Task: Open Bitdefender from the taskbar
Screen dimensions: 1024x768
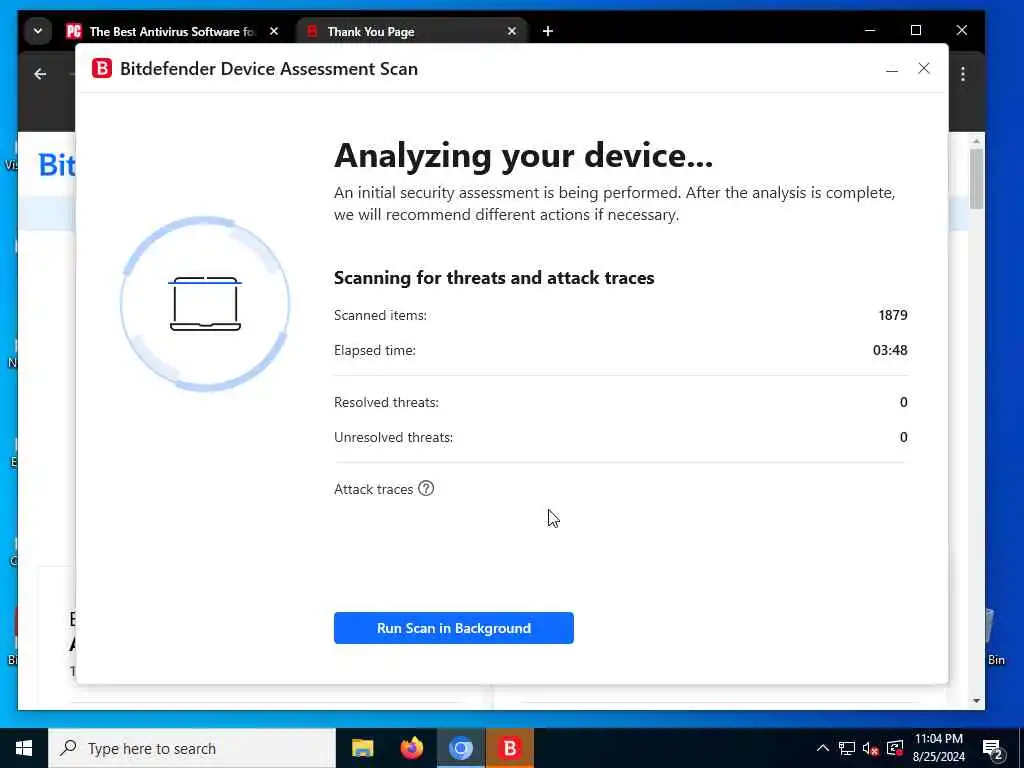Action: point(509,748)
